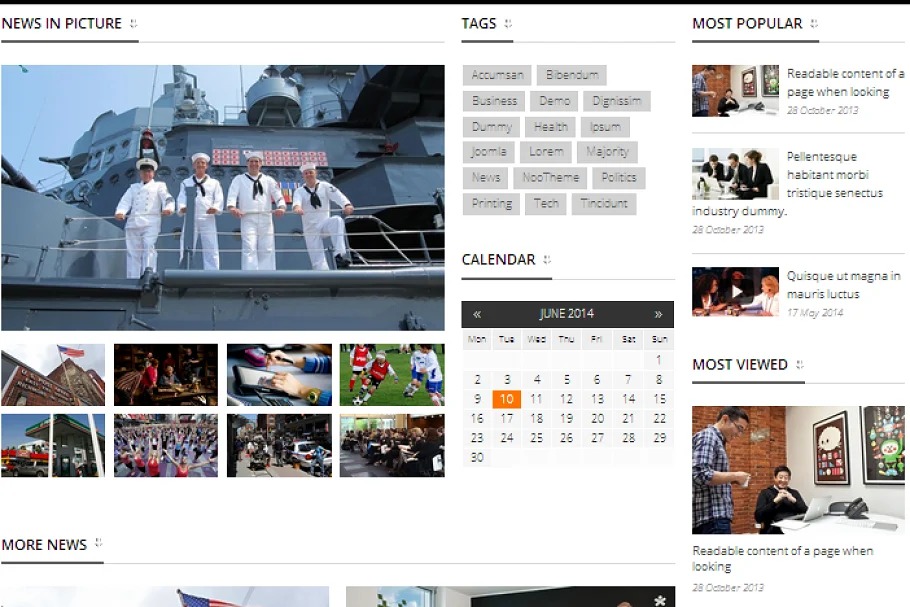Viewport: 910px width, 607px height.
Task: Select the highlighted date 10 in the calendar
Action: pos(507,399)
